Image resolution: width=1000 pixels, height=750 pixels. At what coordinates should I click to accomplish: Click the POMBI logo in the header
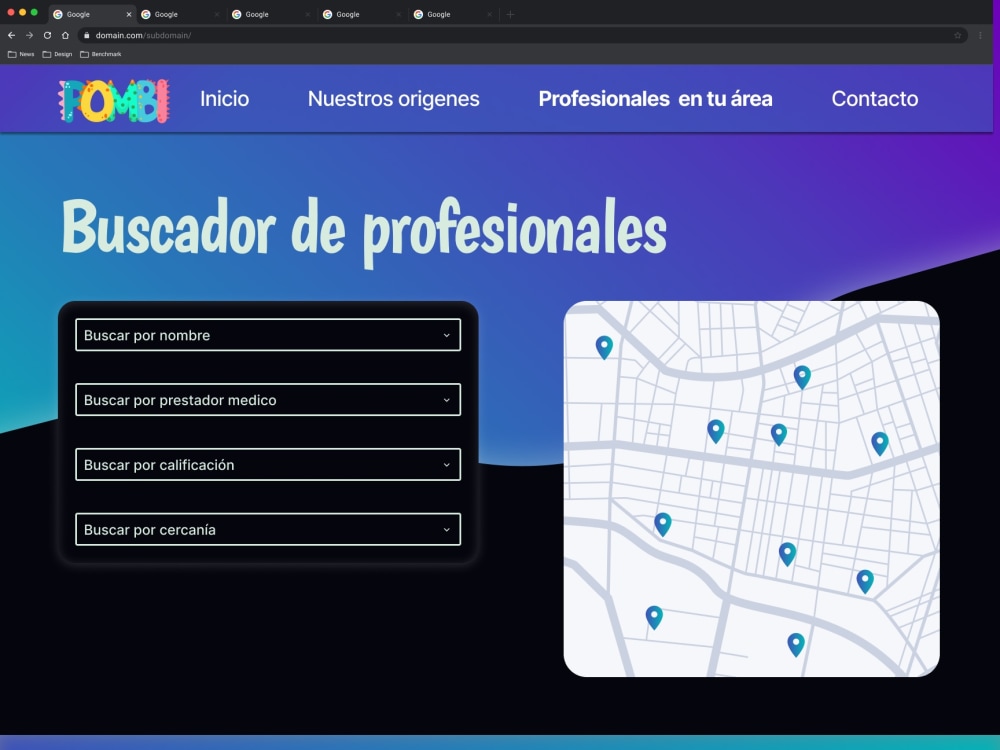tap(114, 101)
